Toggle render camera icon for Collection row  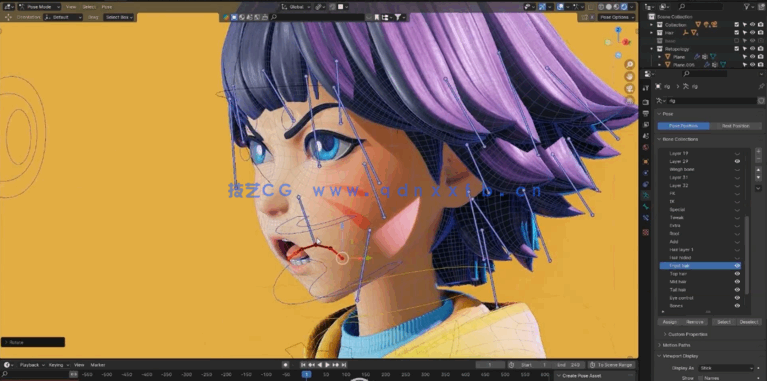click(761, 24)
